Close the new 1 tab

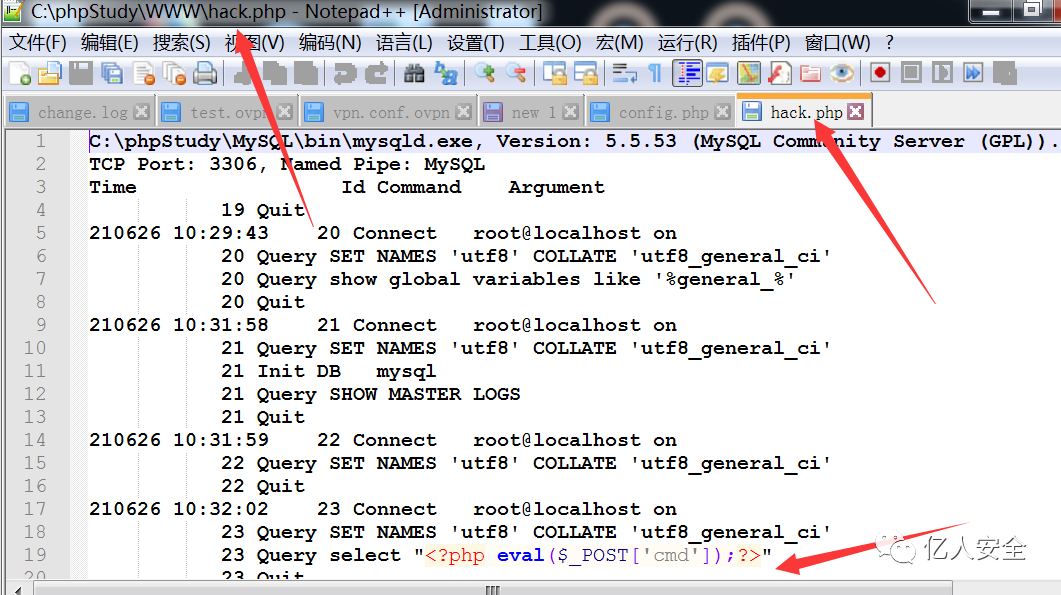[571, 112]
